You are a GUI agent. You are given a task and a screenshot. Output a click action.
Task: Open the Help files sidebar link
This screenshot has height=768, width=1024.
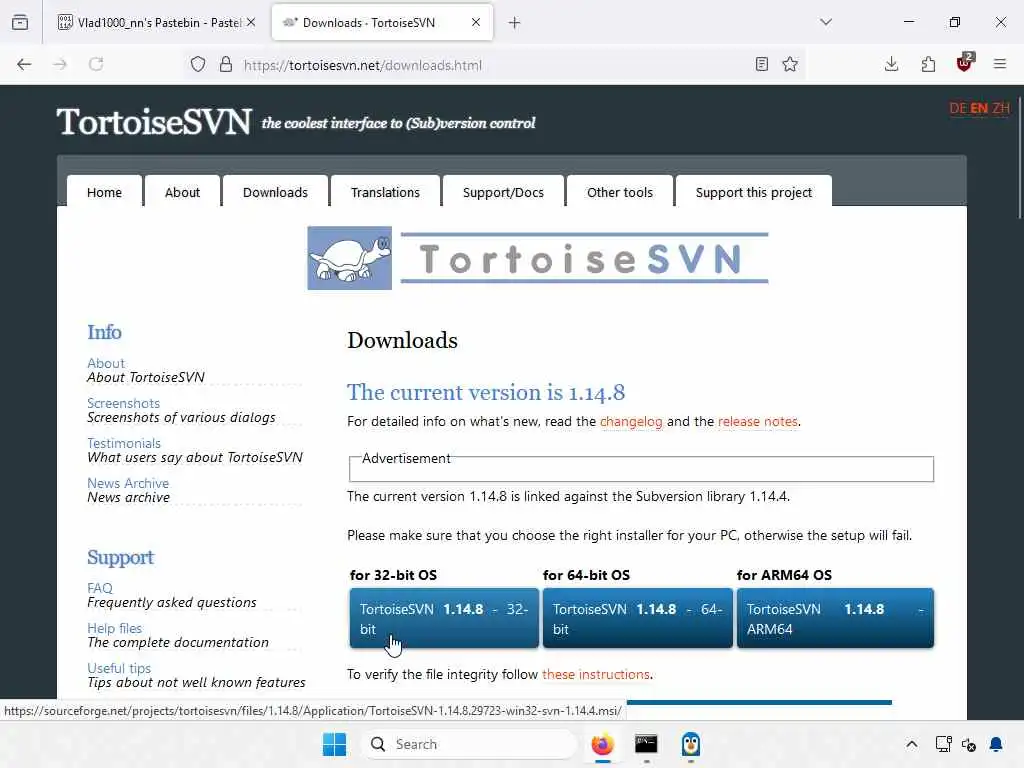(114, 628)
